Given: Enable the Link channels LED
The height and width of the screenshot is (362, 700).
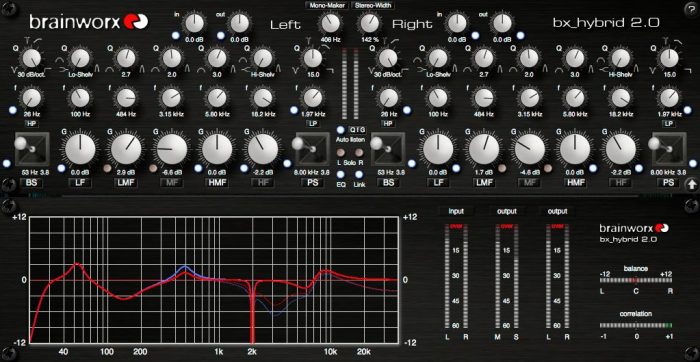Looking at the screenshot, I should [x=359, y=175].
